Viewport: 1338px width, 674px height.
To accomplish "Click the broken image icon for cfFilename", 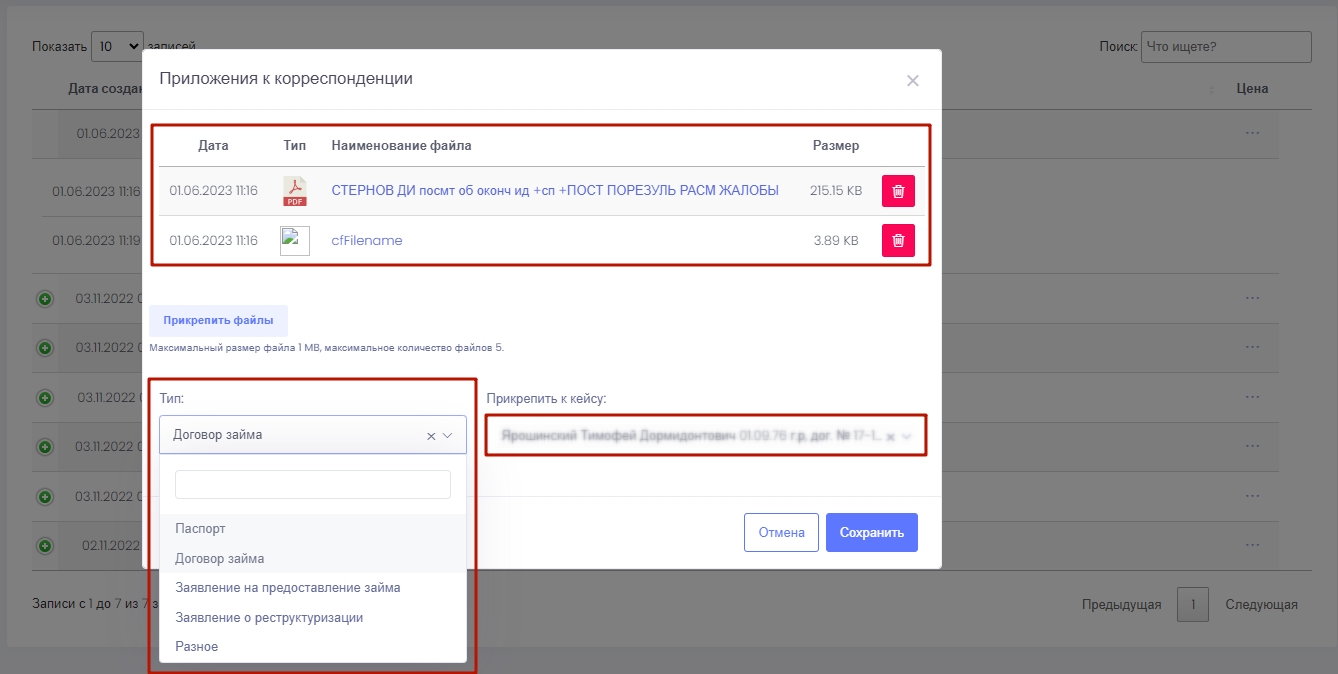I will (295, 241).
